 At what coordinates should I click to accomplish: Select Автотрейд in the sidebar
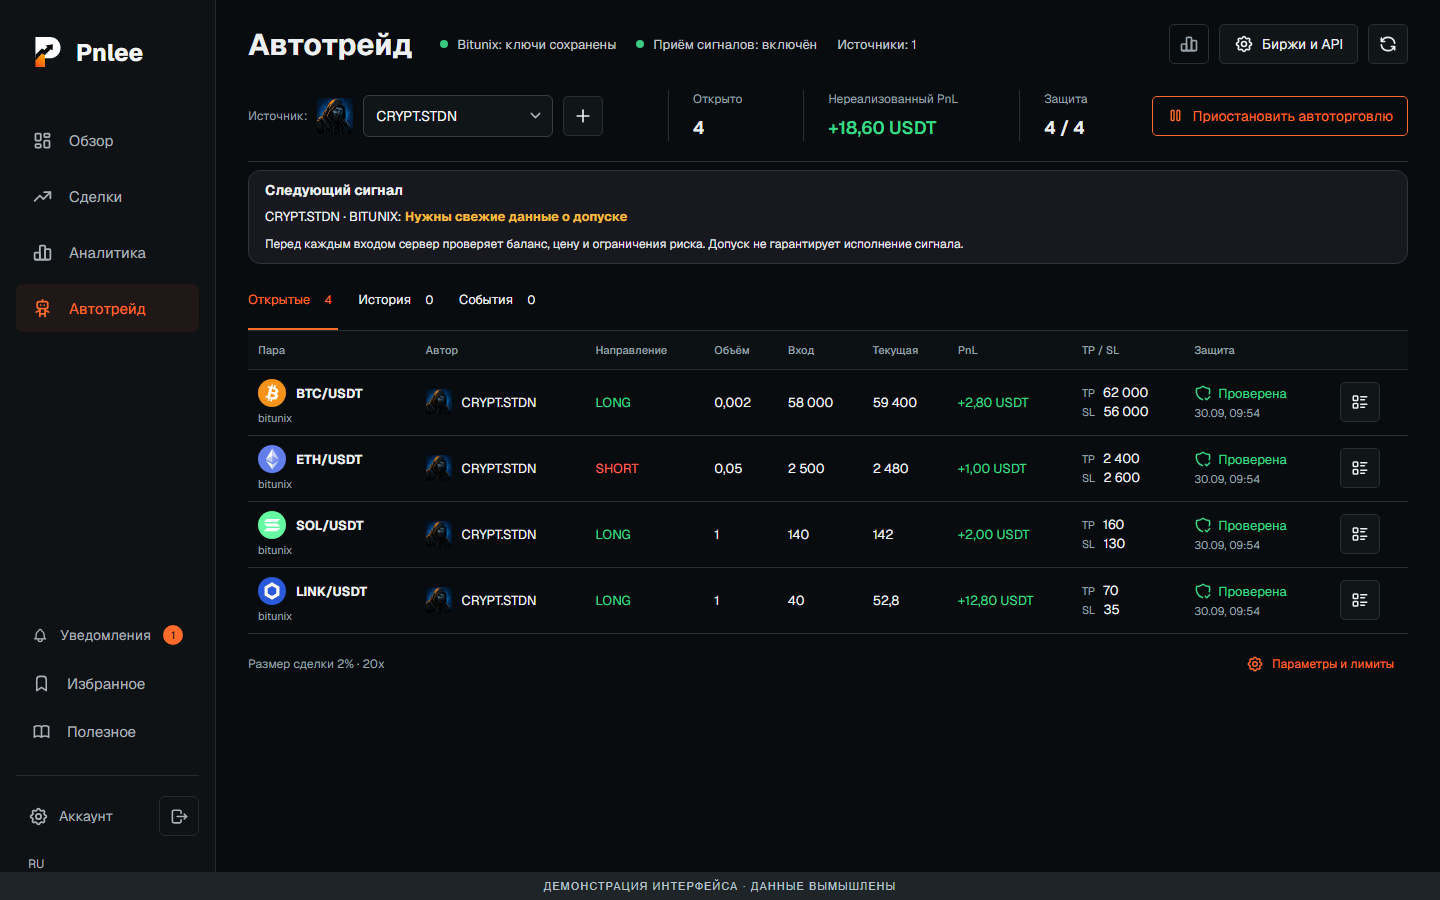pos(107,309)
